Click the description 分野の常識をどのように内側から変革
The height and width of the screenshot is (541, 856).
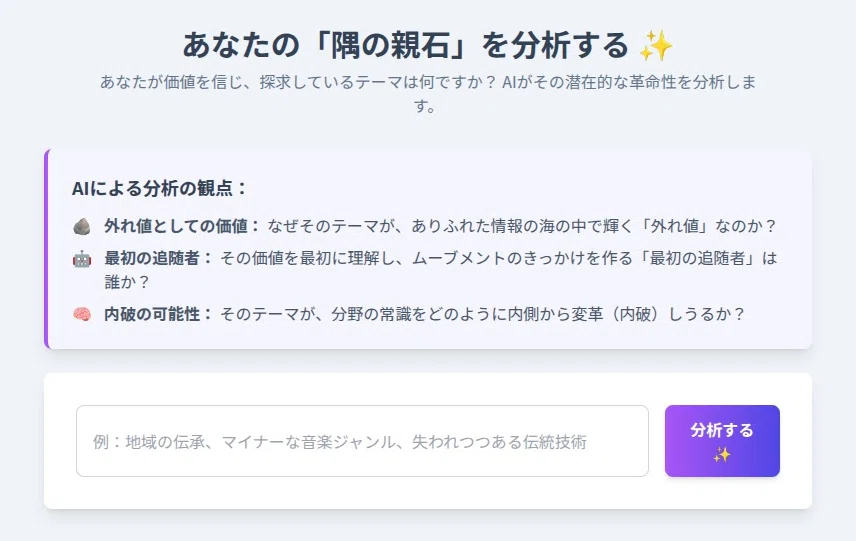483,314
